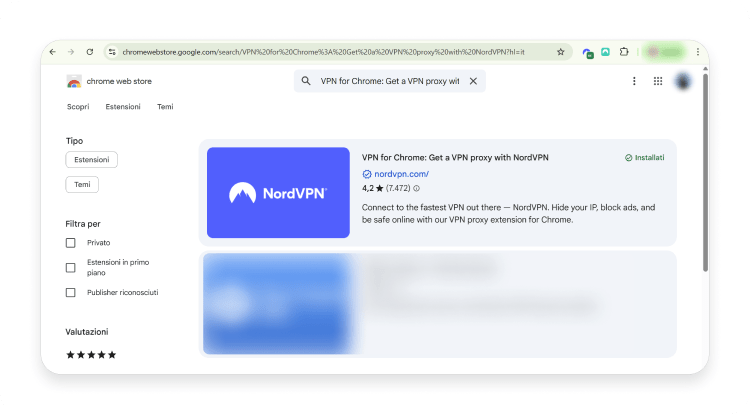
Task: Filter type by Estensioni chip
Action: tap(91, 160)
